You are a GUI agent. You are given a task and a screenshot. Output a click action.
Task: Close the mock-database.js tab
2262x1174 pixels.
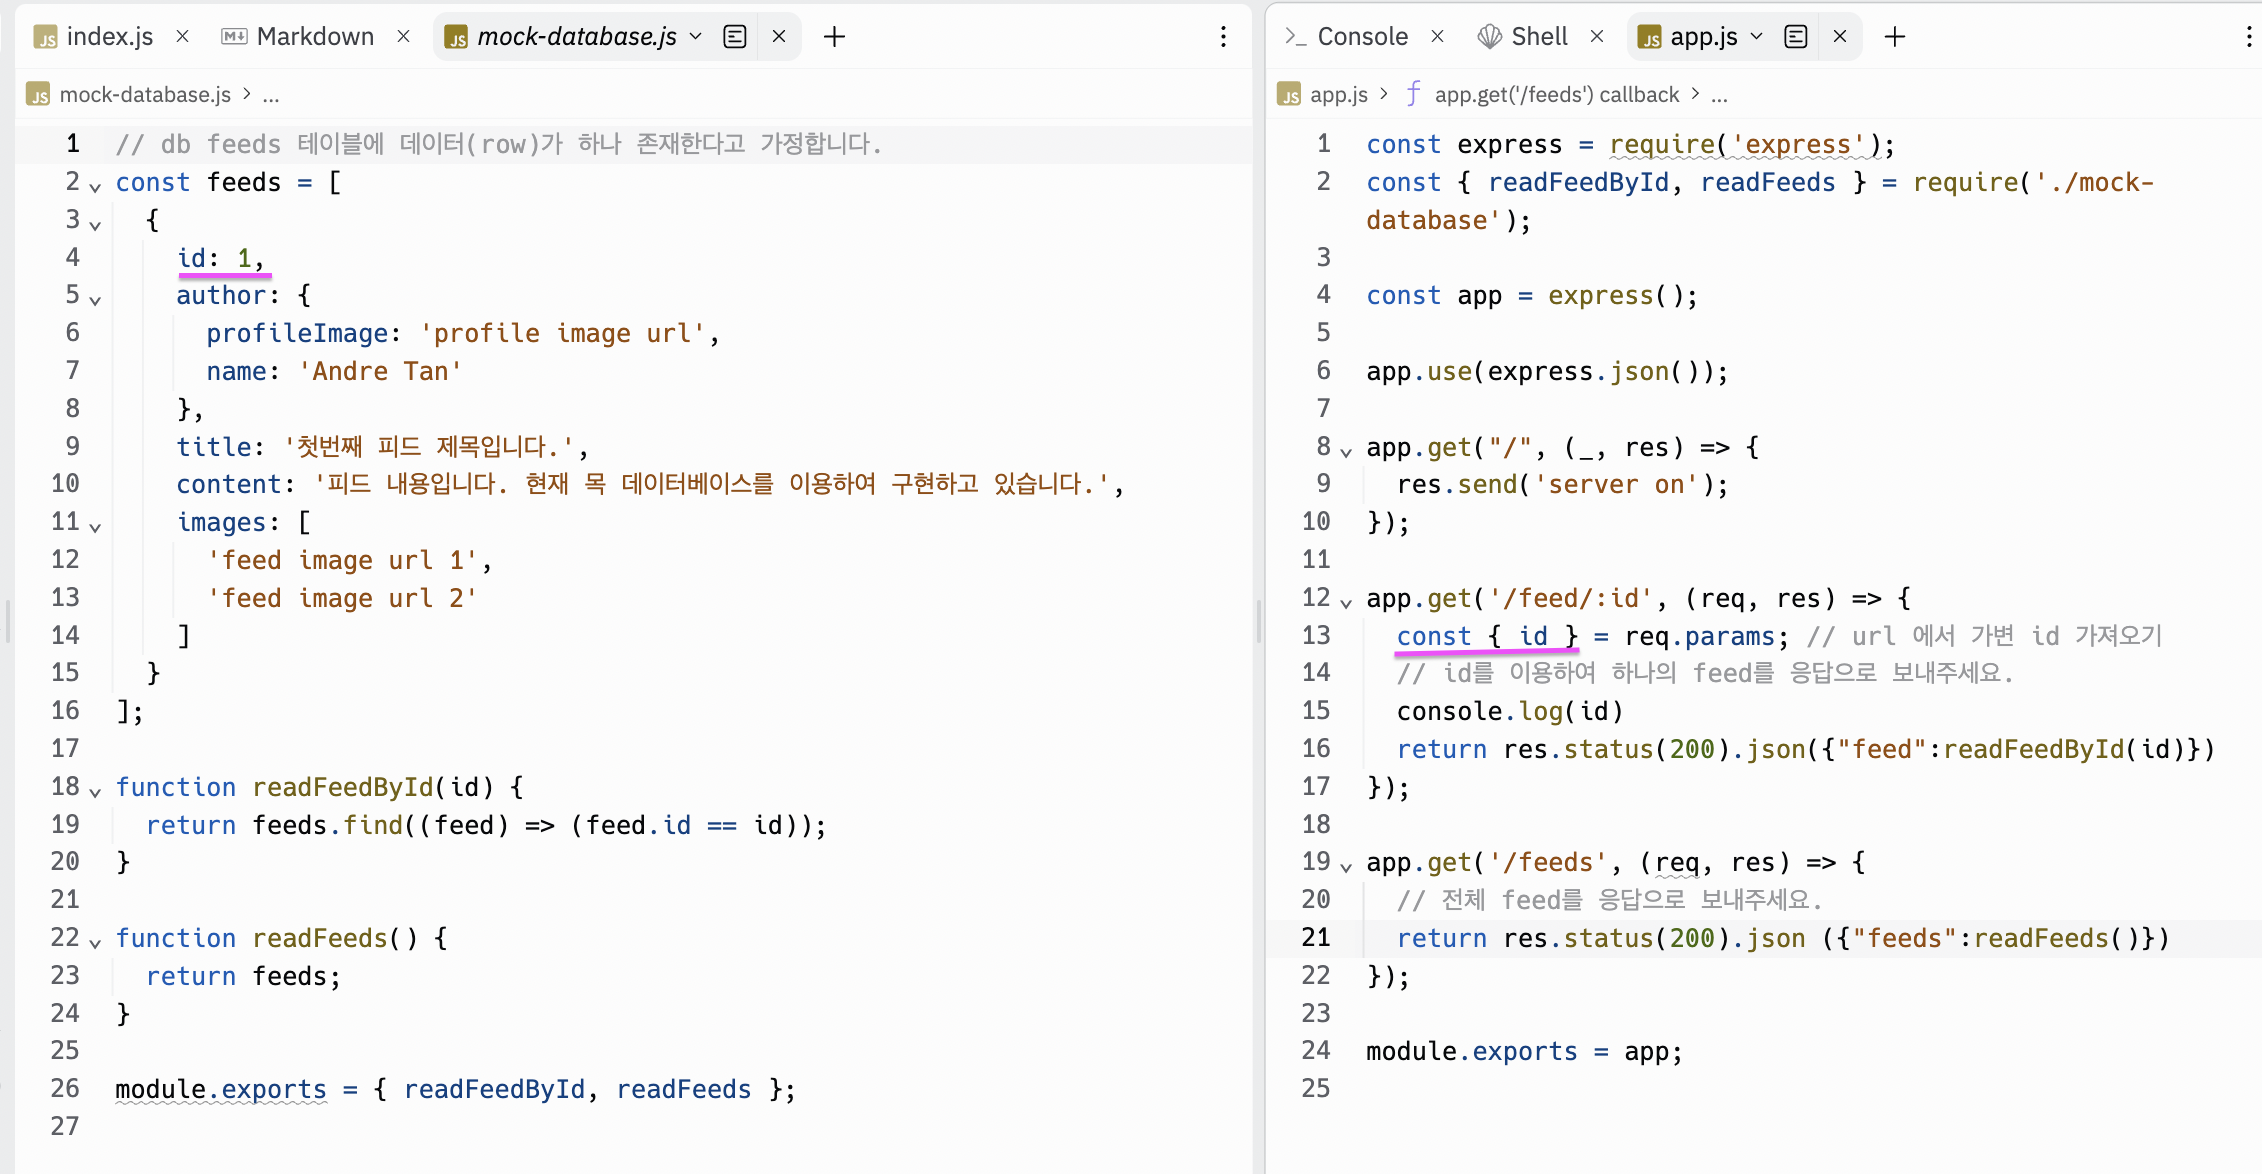(x=779, y=37)
